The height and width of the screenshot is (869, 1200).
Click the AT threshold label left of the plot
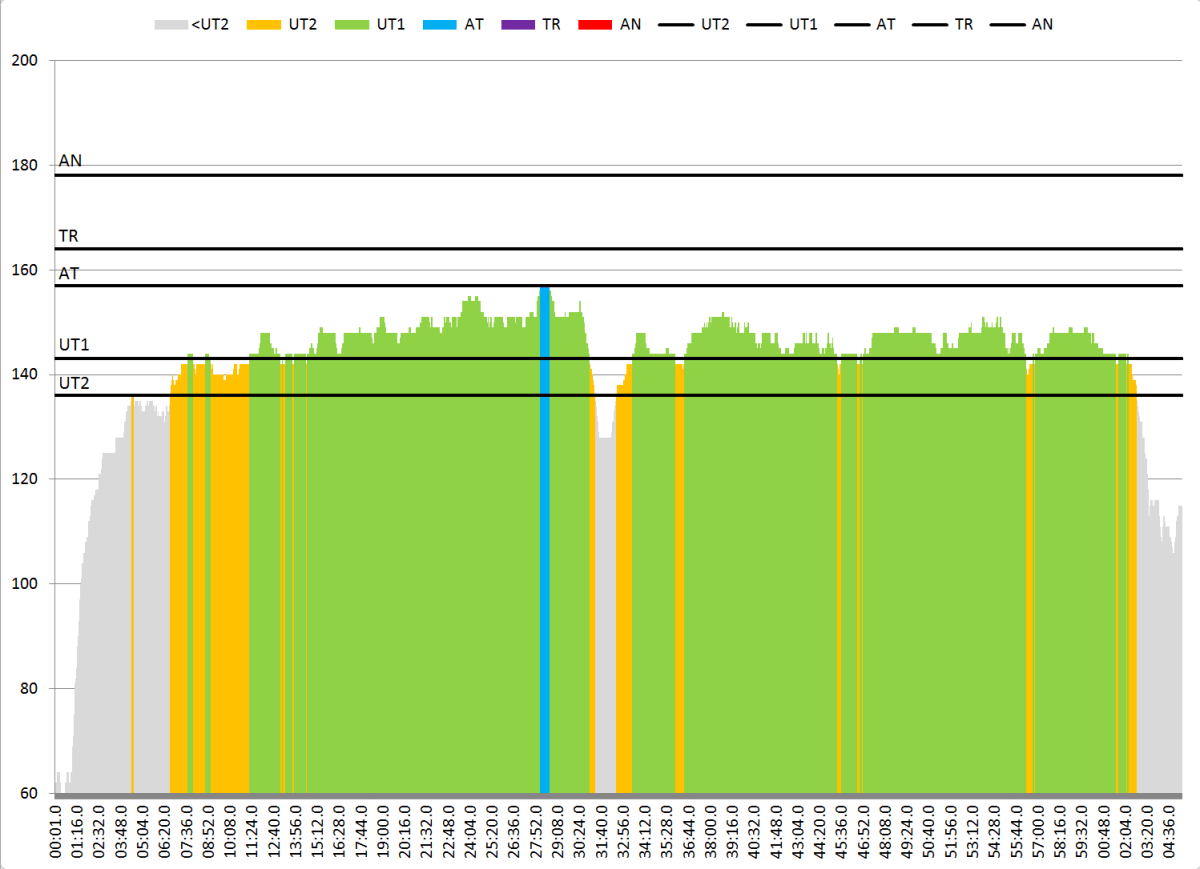point(69,273)
